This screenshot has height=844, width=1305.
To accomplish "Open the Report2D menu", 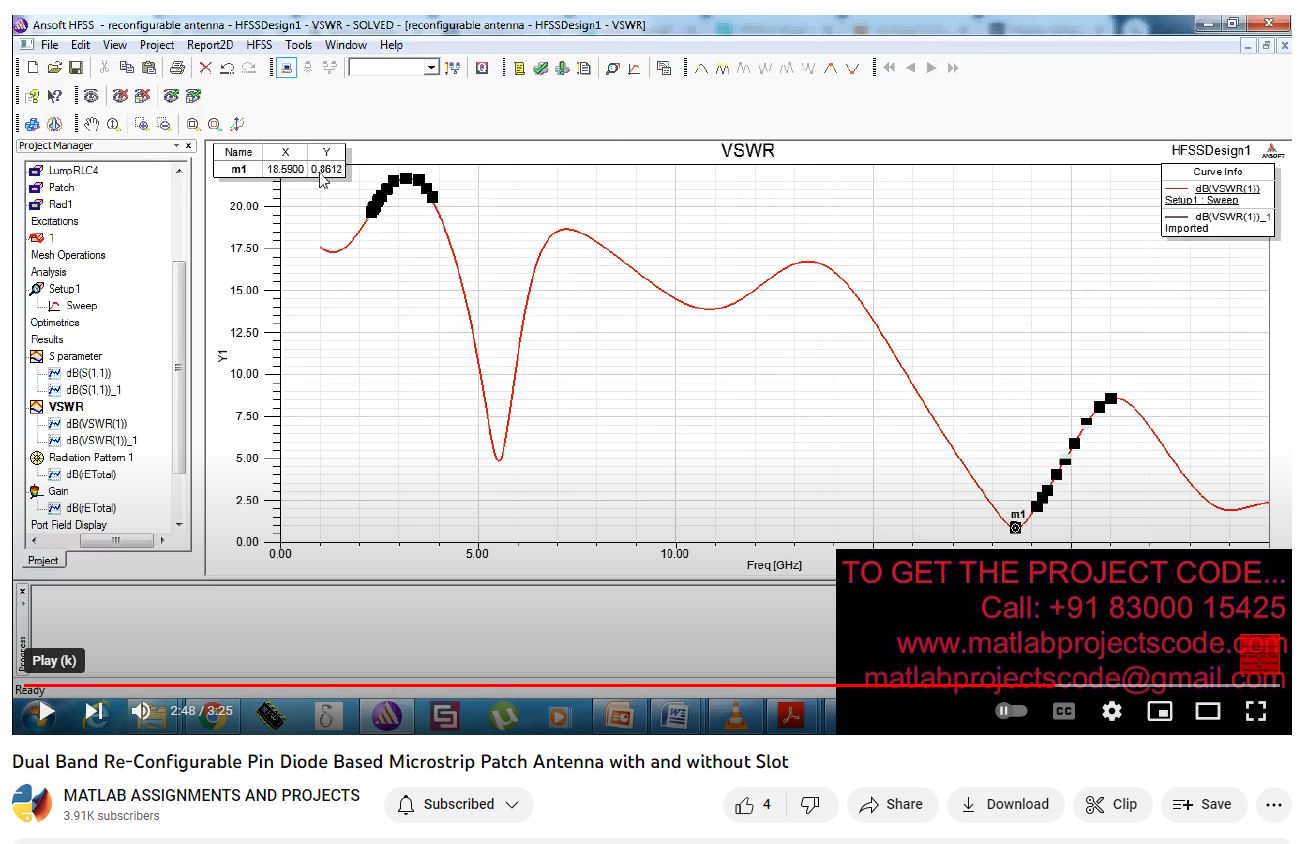I will pyautogui.click(x=210, y=45).
